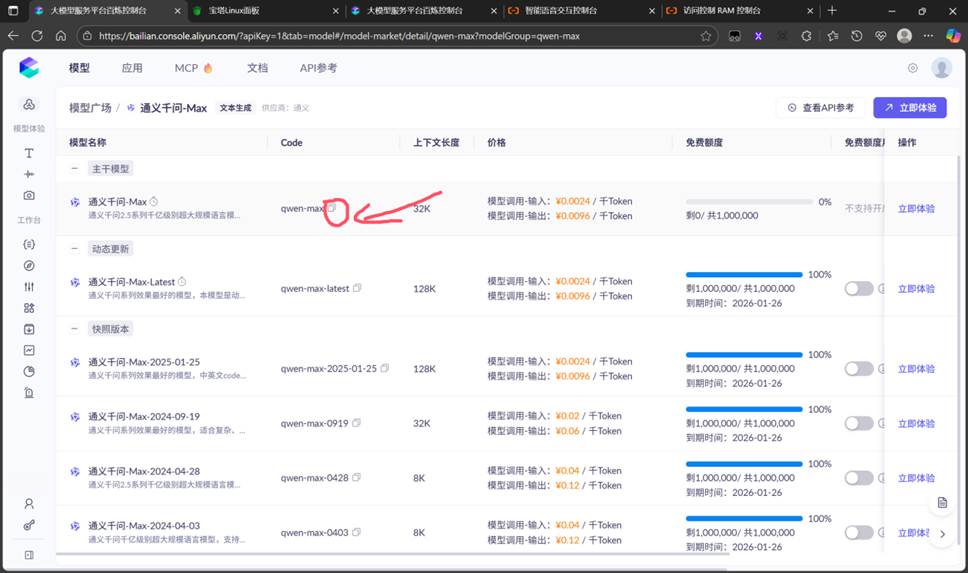Collapse the 主干模型 group
The width and height of the screenshot is (968, 573).
click(x=76, y=169)
